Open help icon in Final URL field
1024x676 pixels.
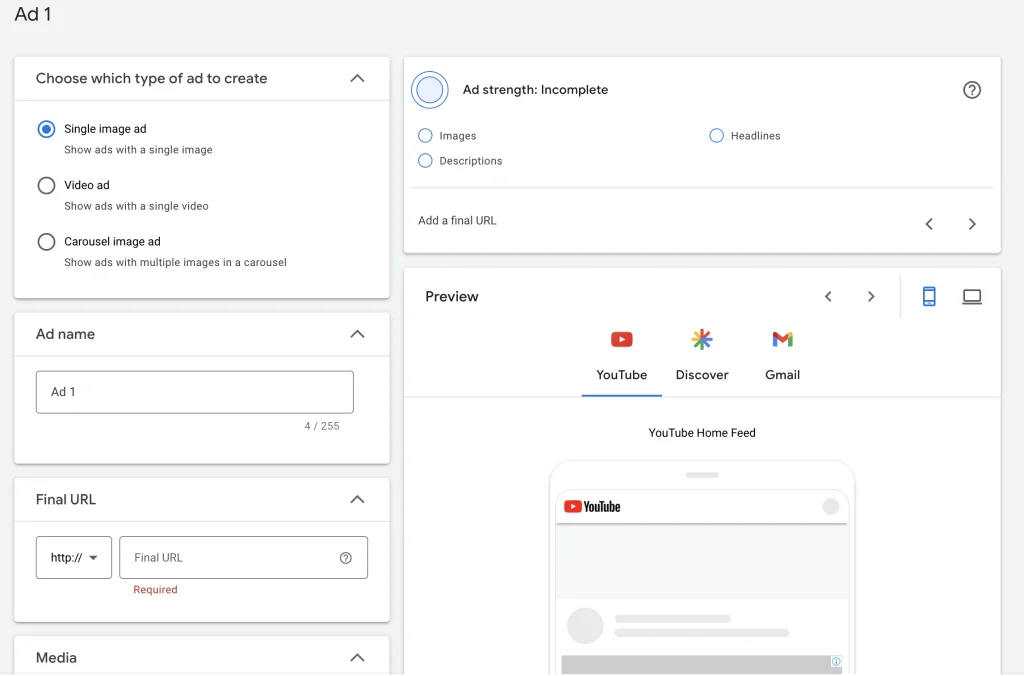coord(345,558)
